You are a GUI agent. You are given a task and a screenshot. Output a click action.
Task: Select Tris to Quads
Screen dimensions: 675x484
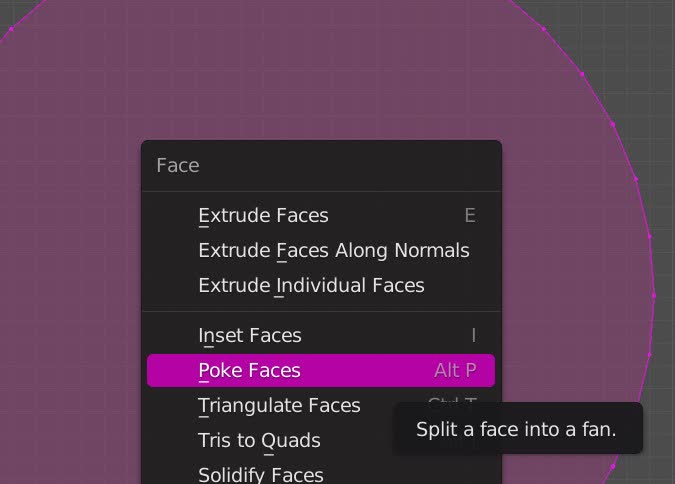tap(259, 441)
